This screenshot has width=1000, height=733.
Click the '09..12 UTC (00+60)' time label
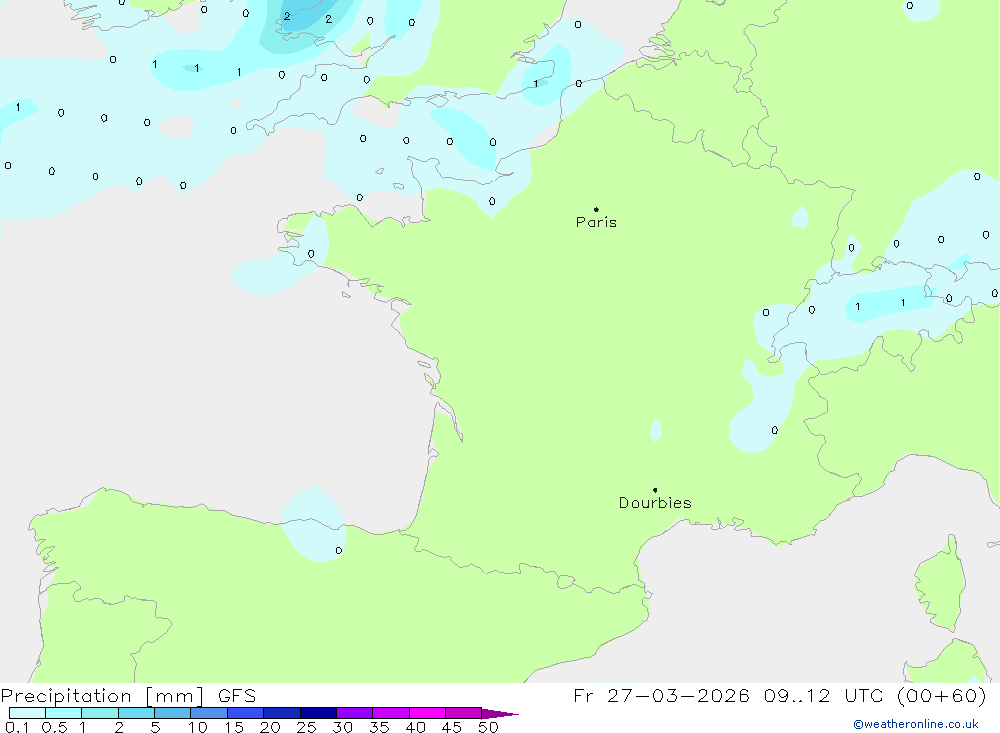[875, 695]
